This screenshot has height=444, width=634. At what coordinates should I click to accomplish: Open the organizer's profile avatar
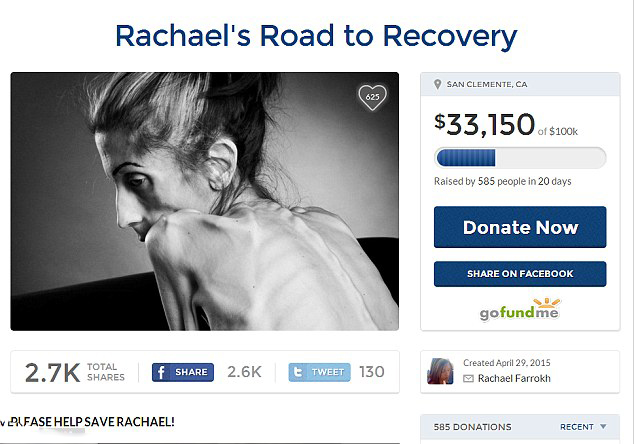click(x=440, y=371)
